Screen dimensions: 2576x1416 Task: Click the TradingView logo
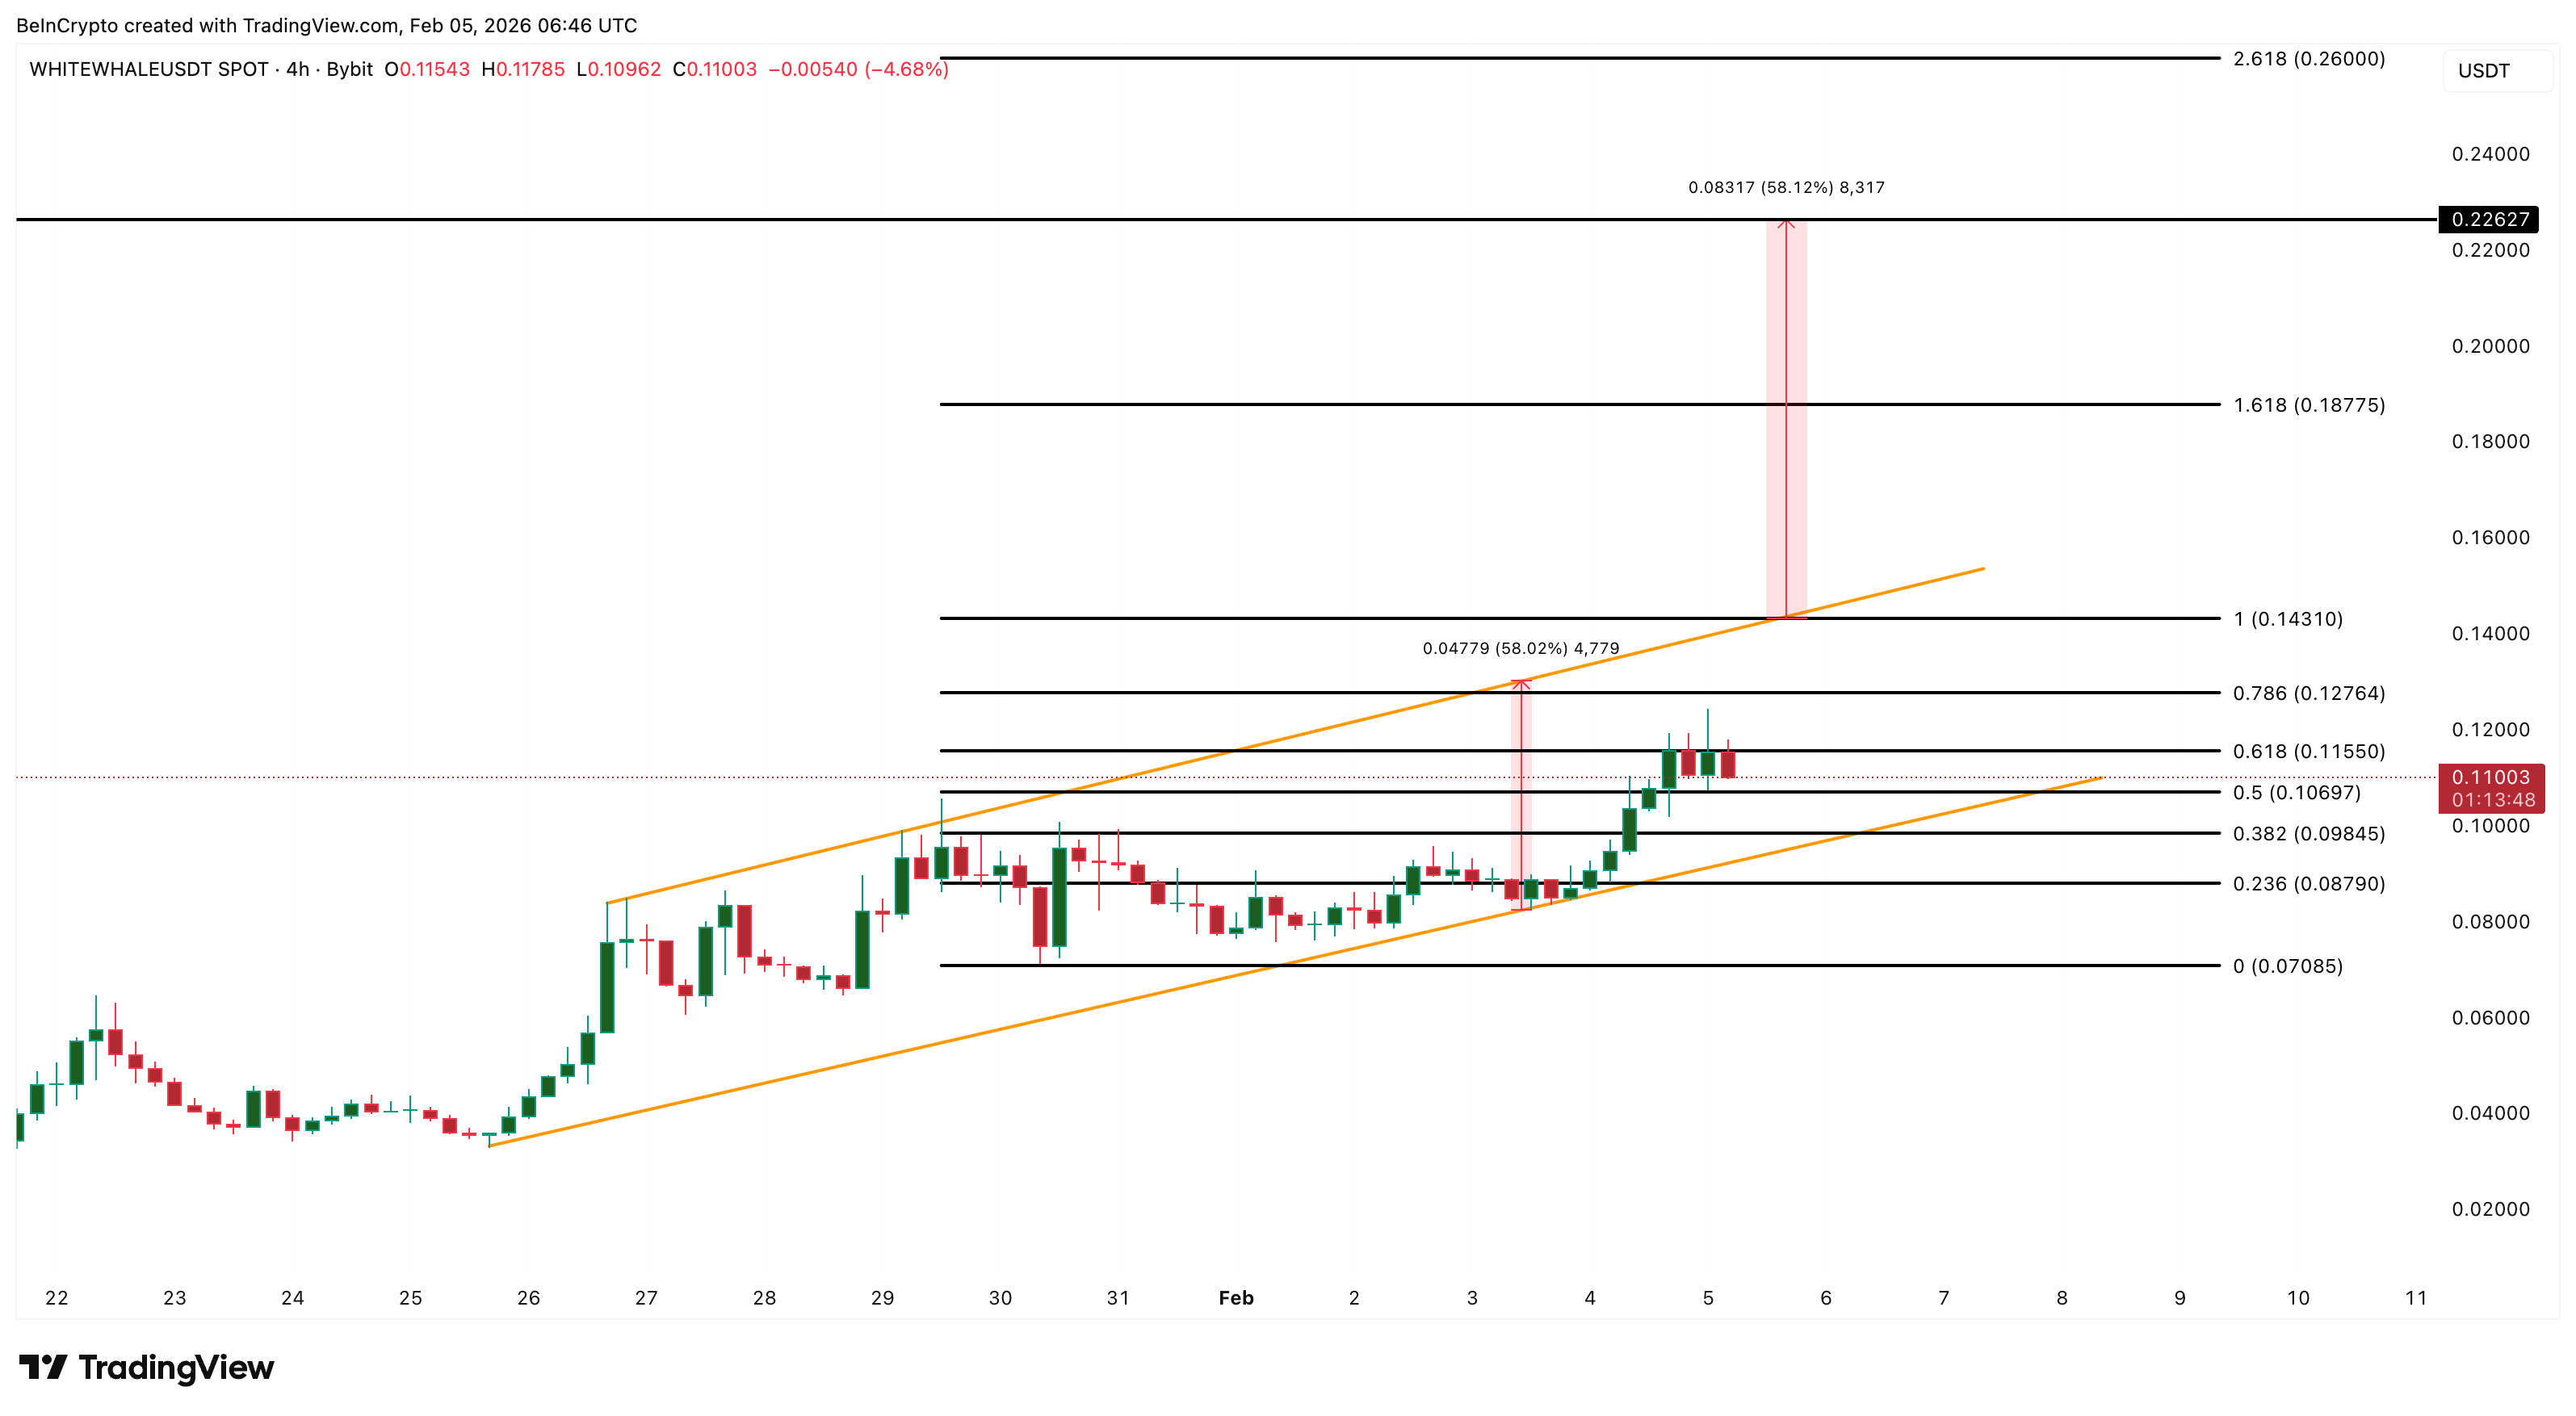click(x=145, y=1368)
